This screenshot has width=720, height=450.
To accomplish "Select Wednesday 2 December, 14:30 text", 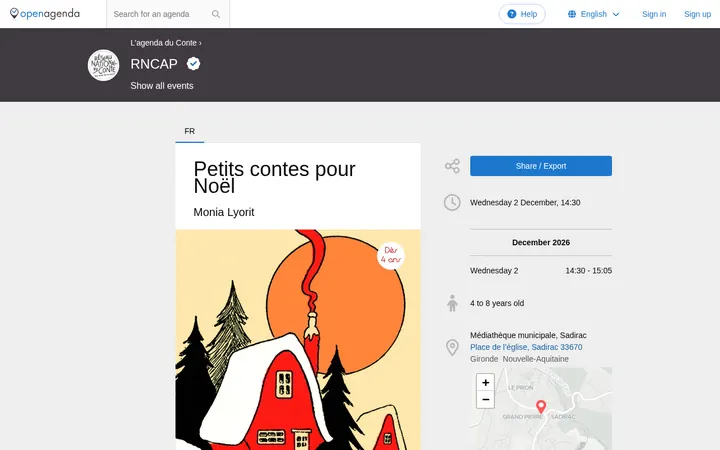I will (x=525, y=202).
